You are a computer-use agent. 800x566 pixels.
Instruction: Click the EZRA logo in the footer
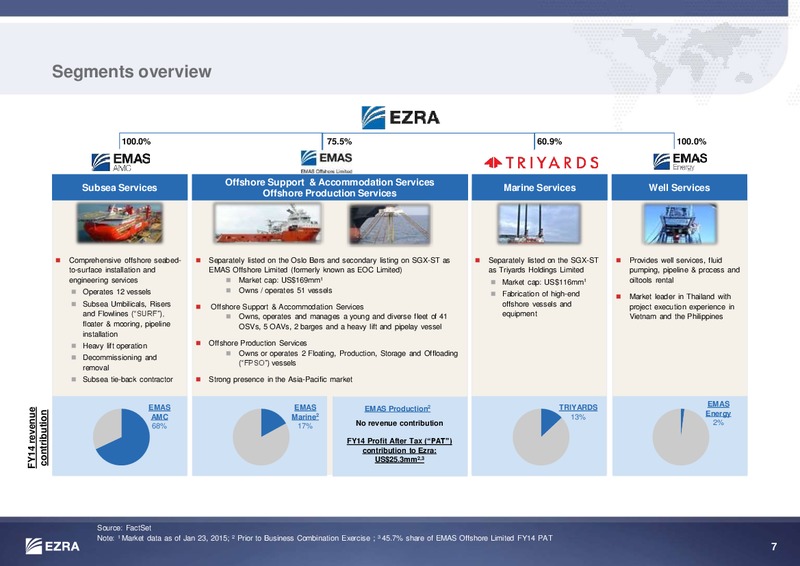pyautogui.click(x=53, y=546)
